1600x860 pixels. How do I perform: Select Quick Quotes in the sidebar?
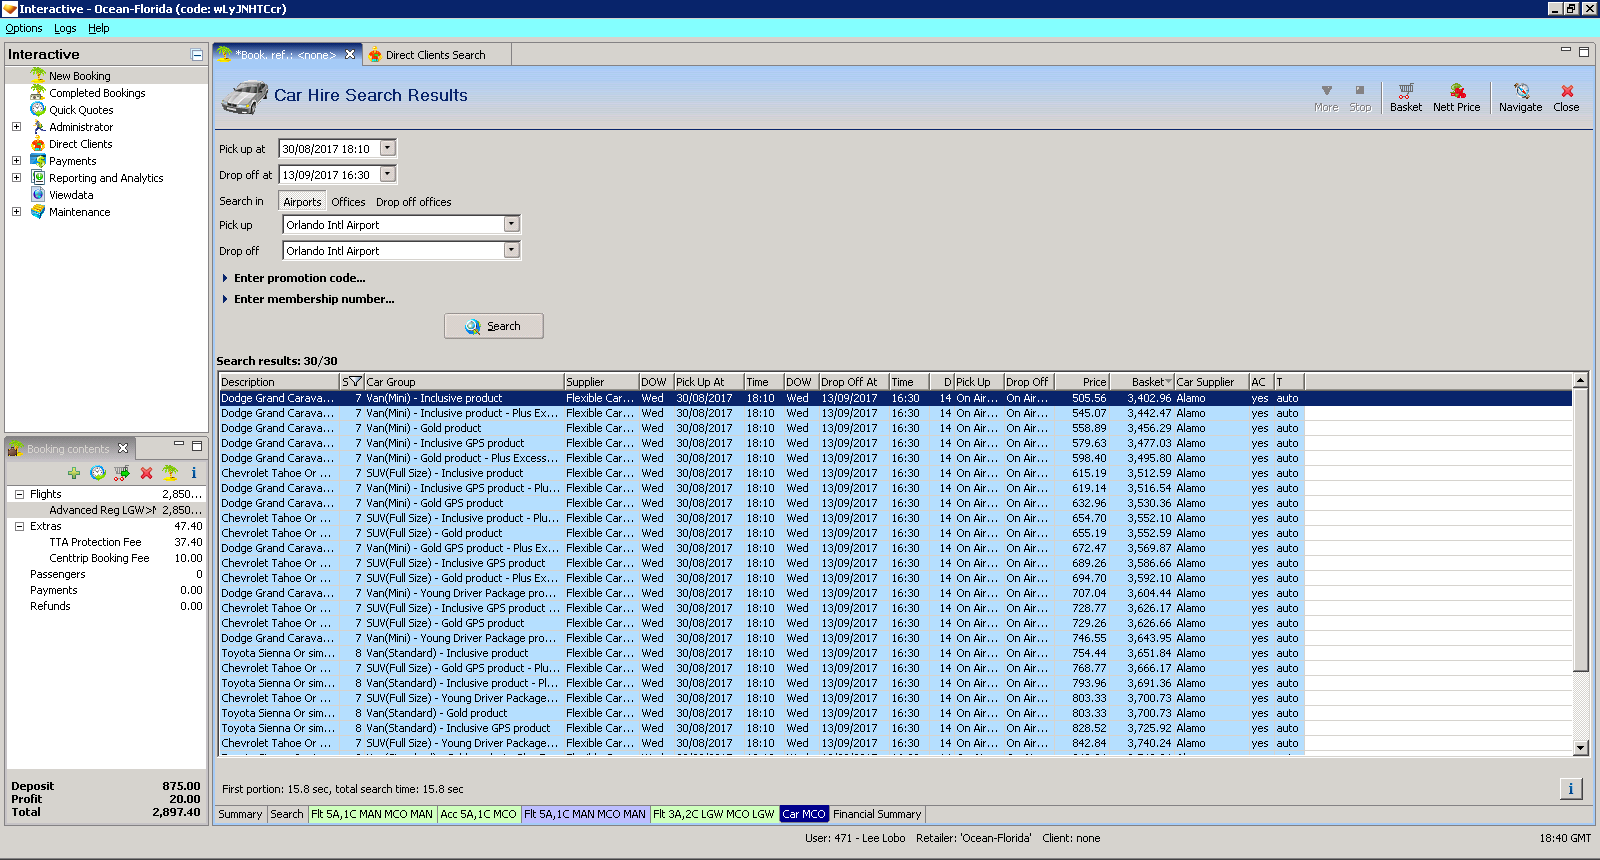81,110
